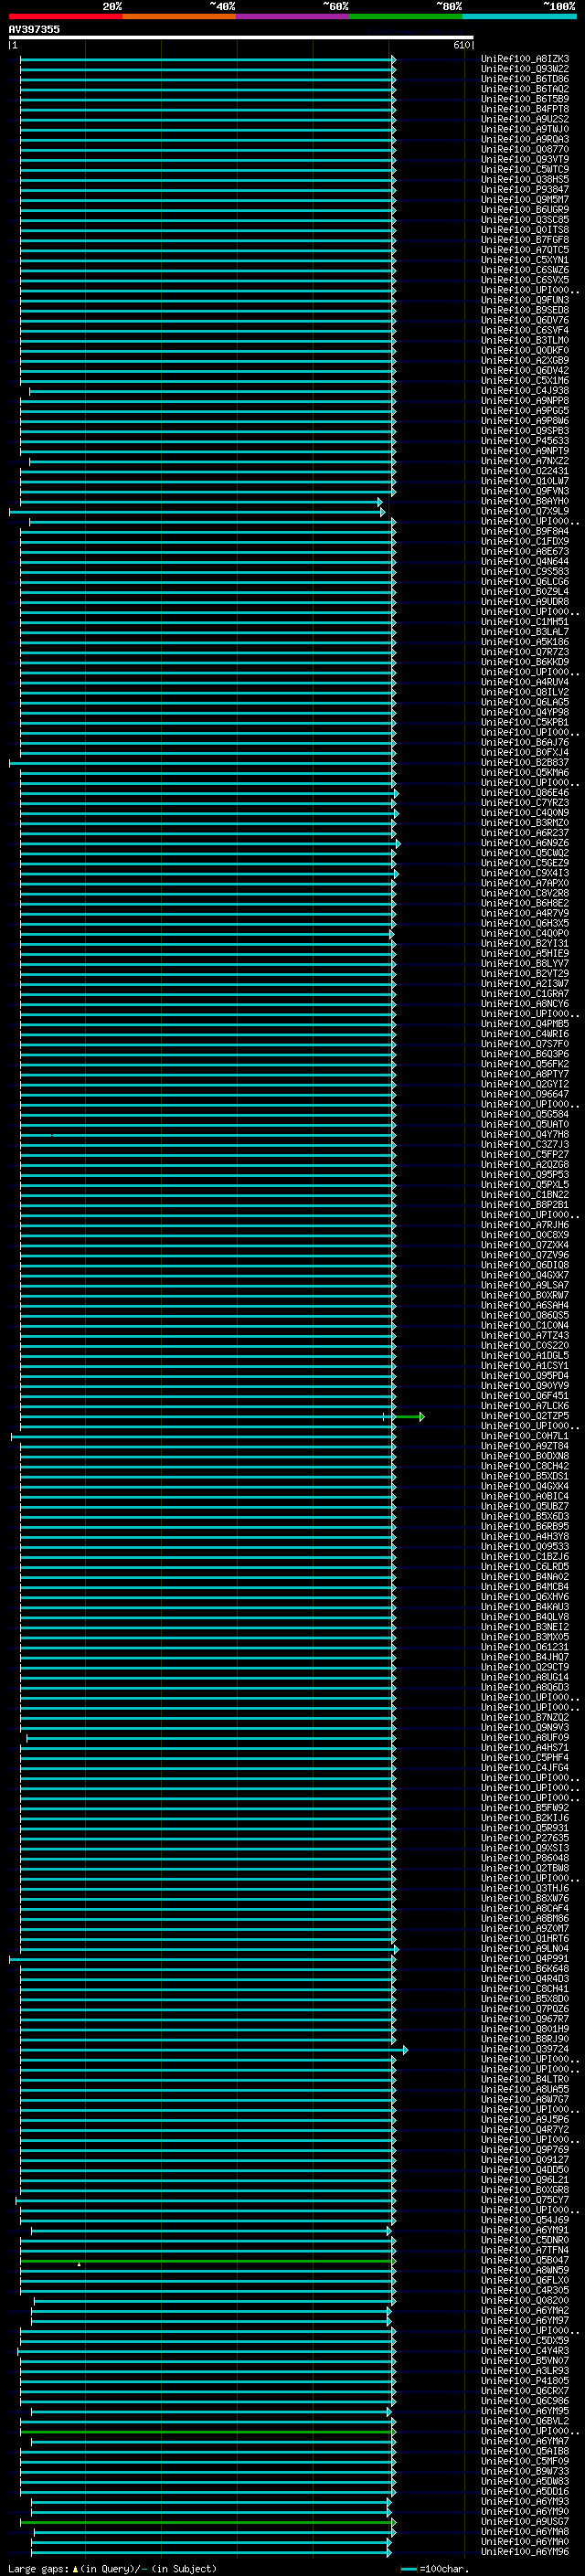Select hit label UniRef100_Q95PD4
Image resolution: width=585 pixels, height=2576 pixels.
524,1376
